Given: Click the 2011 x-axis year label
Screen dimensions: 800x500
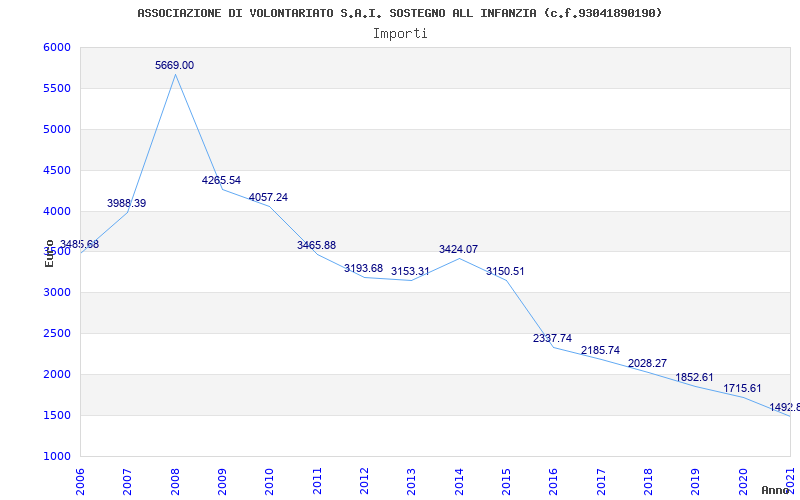Looking at the screenshot, I should (x=317, y=482).
